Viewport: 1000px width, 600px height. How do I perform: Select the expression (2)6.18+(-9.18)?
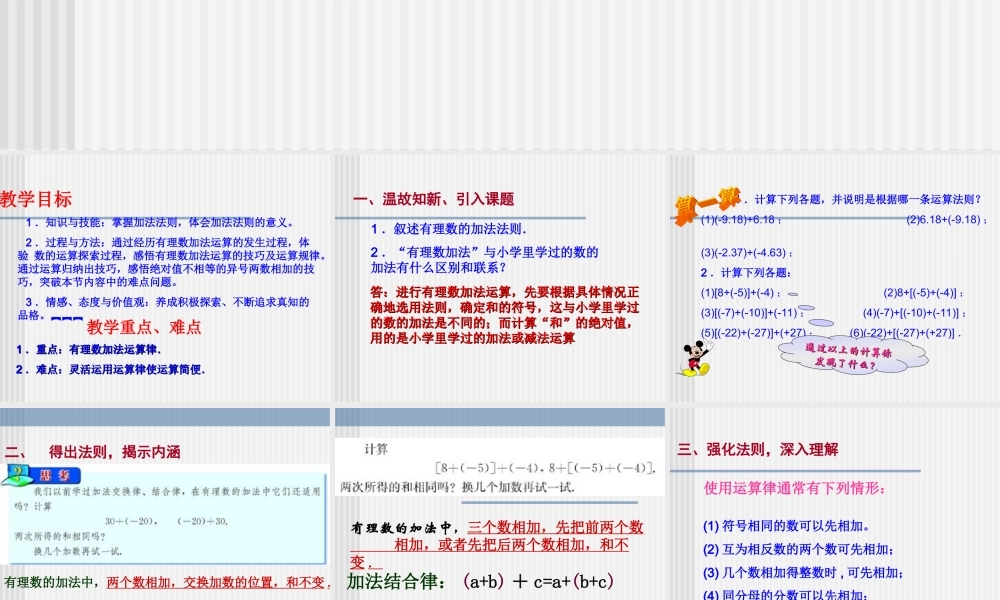(x=946, y=220)
